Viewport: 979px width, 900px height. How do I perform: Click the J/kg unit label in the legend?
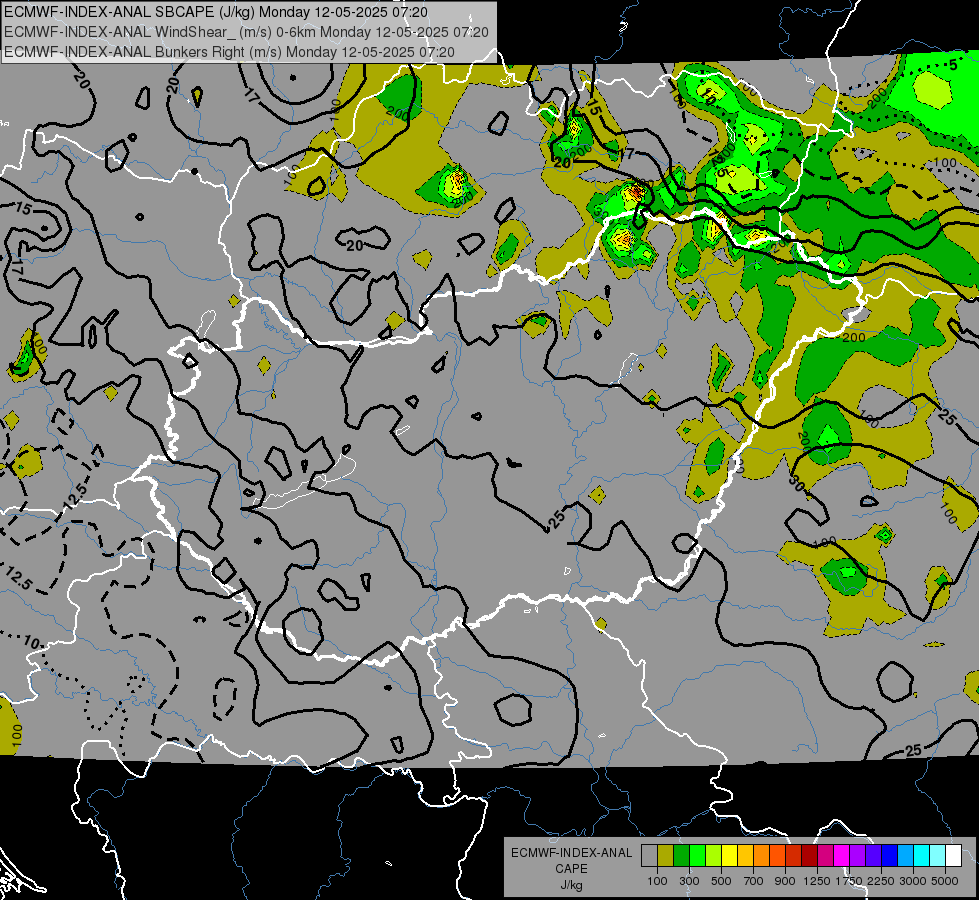tap(571, 885)
